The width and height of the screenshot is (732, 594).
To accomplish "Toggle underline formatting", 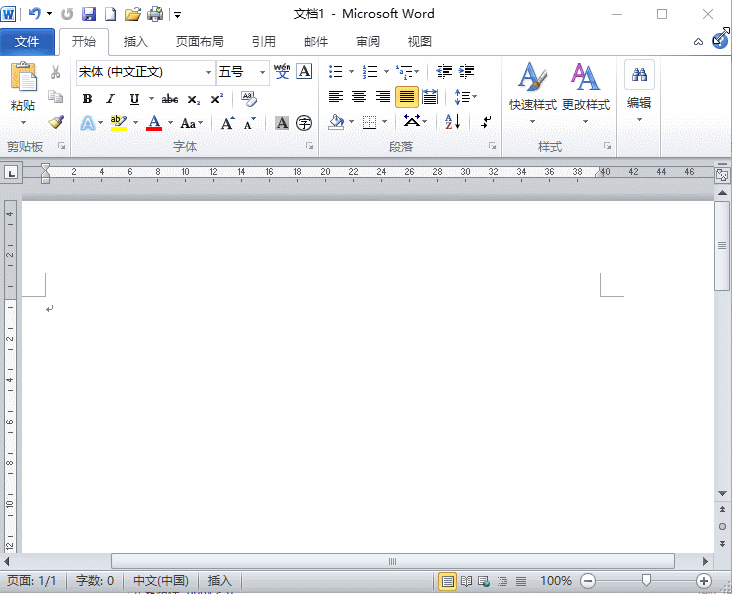I will pos(134,99).
